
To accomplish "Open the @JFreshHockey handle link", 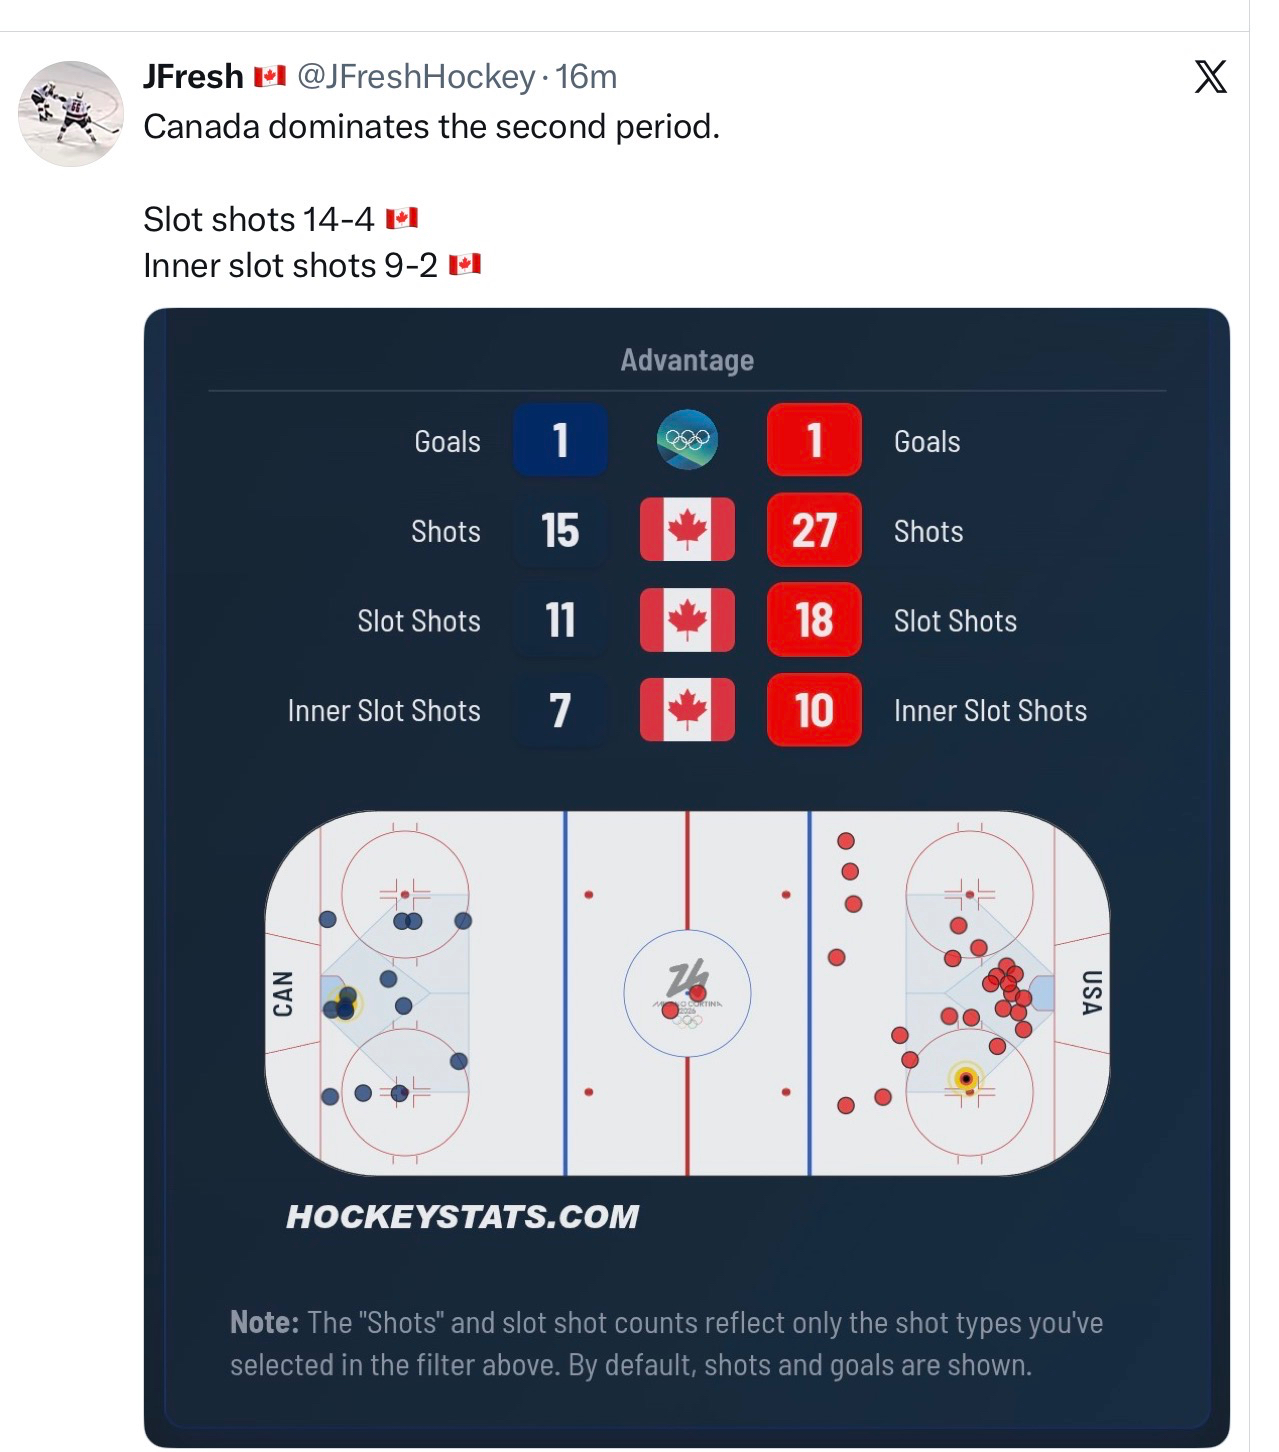I will pos(416,77).
